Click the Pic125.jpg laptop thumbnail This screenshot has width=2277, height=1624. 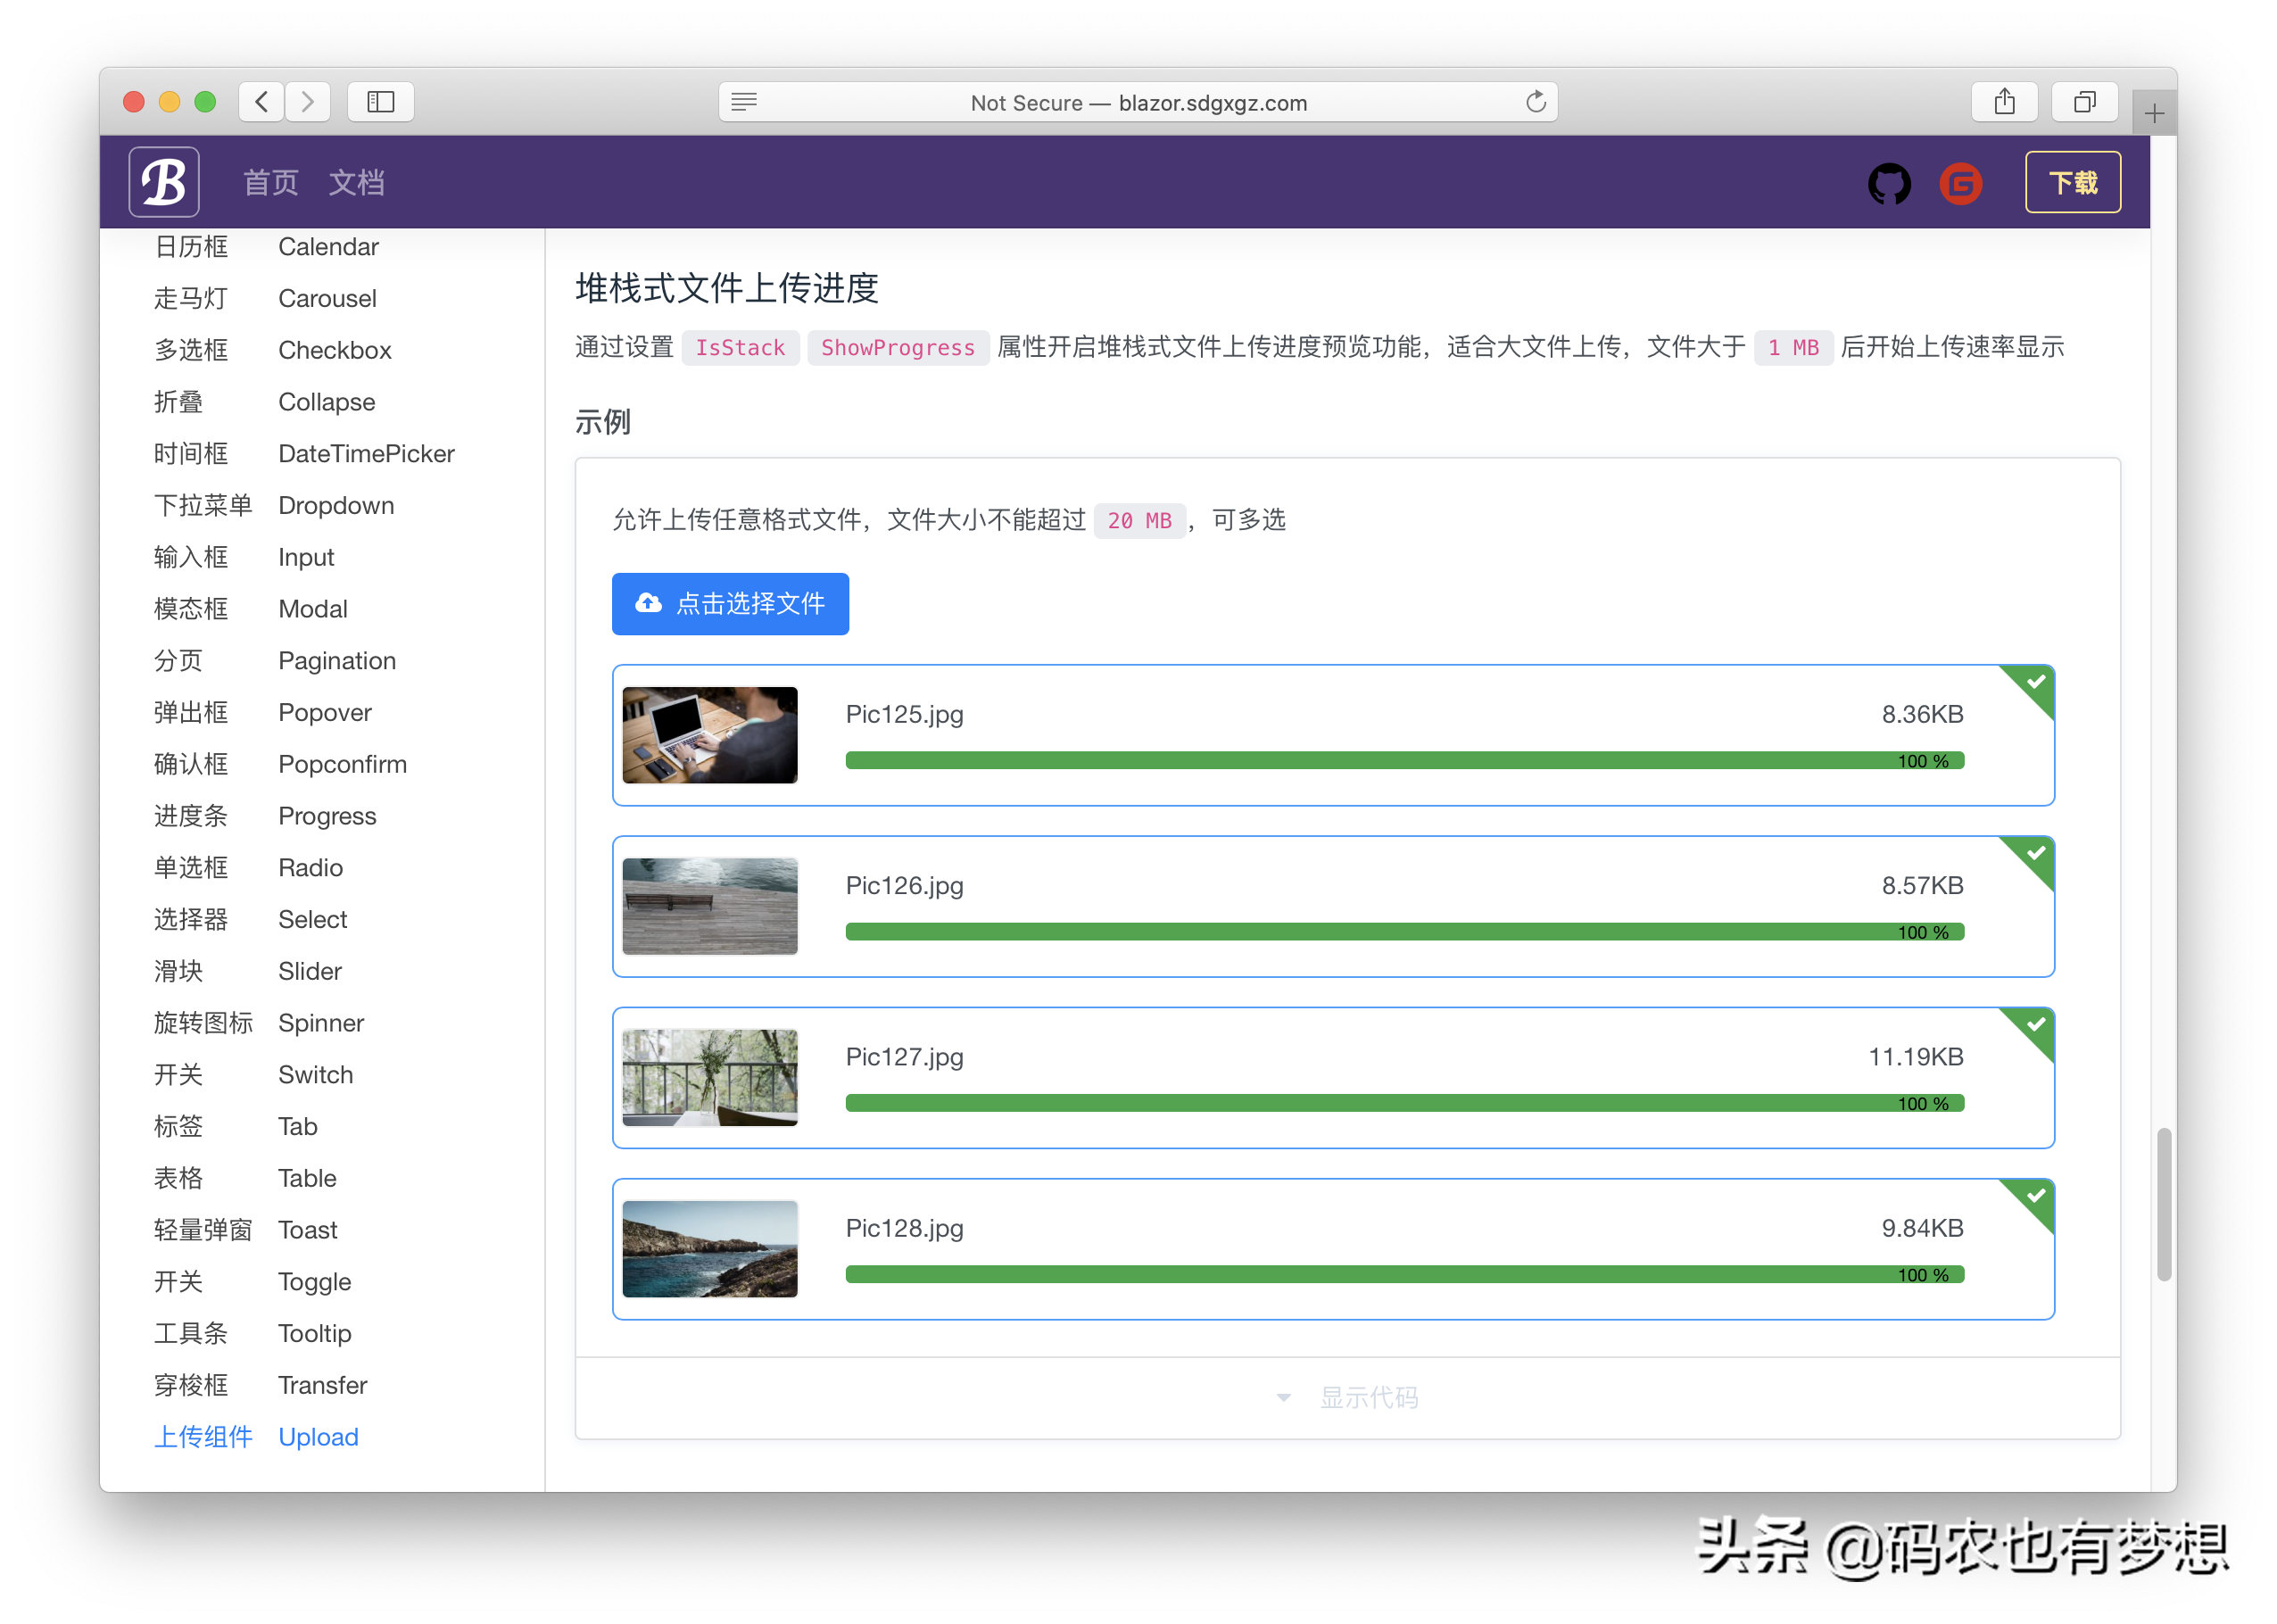pos(710,735)
